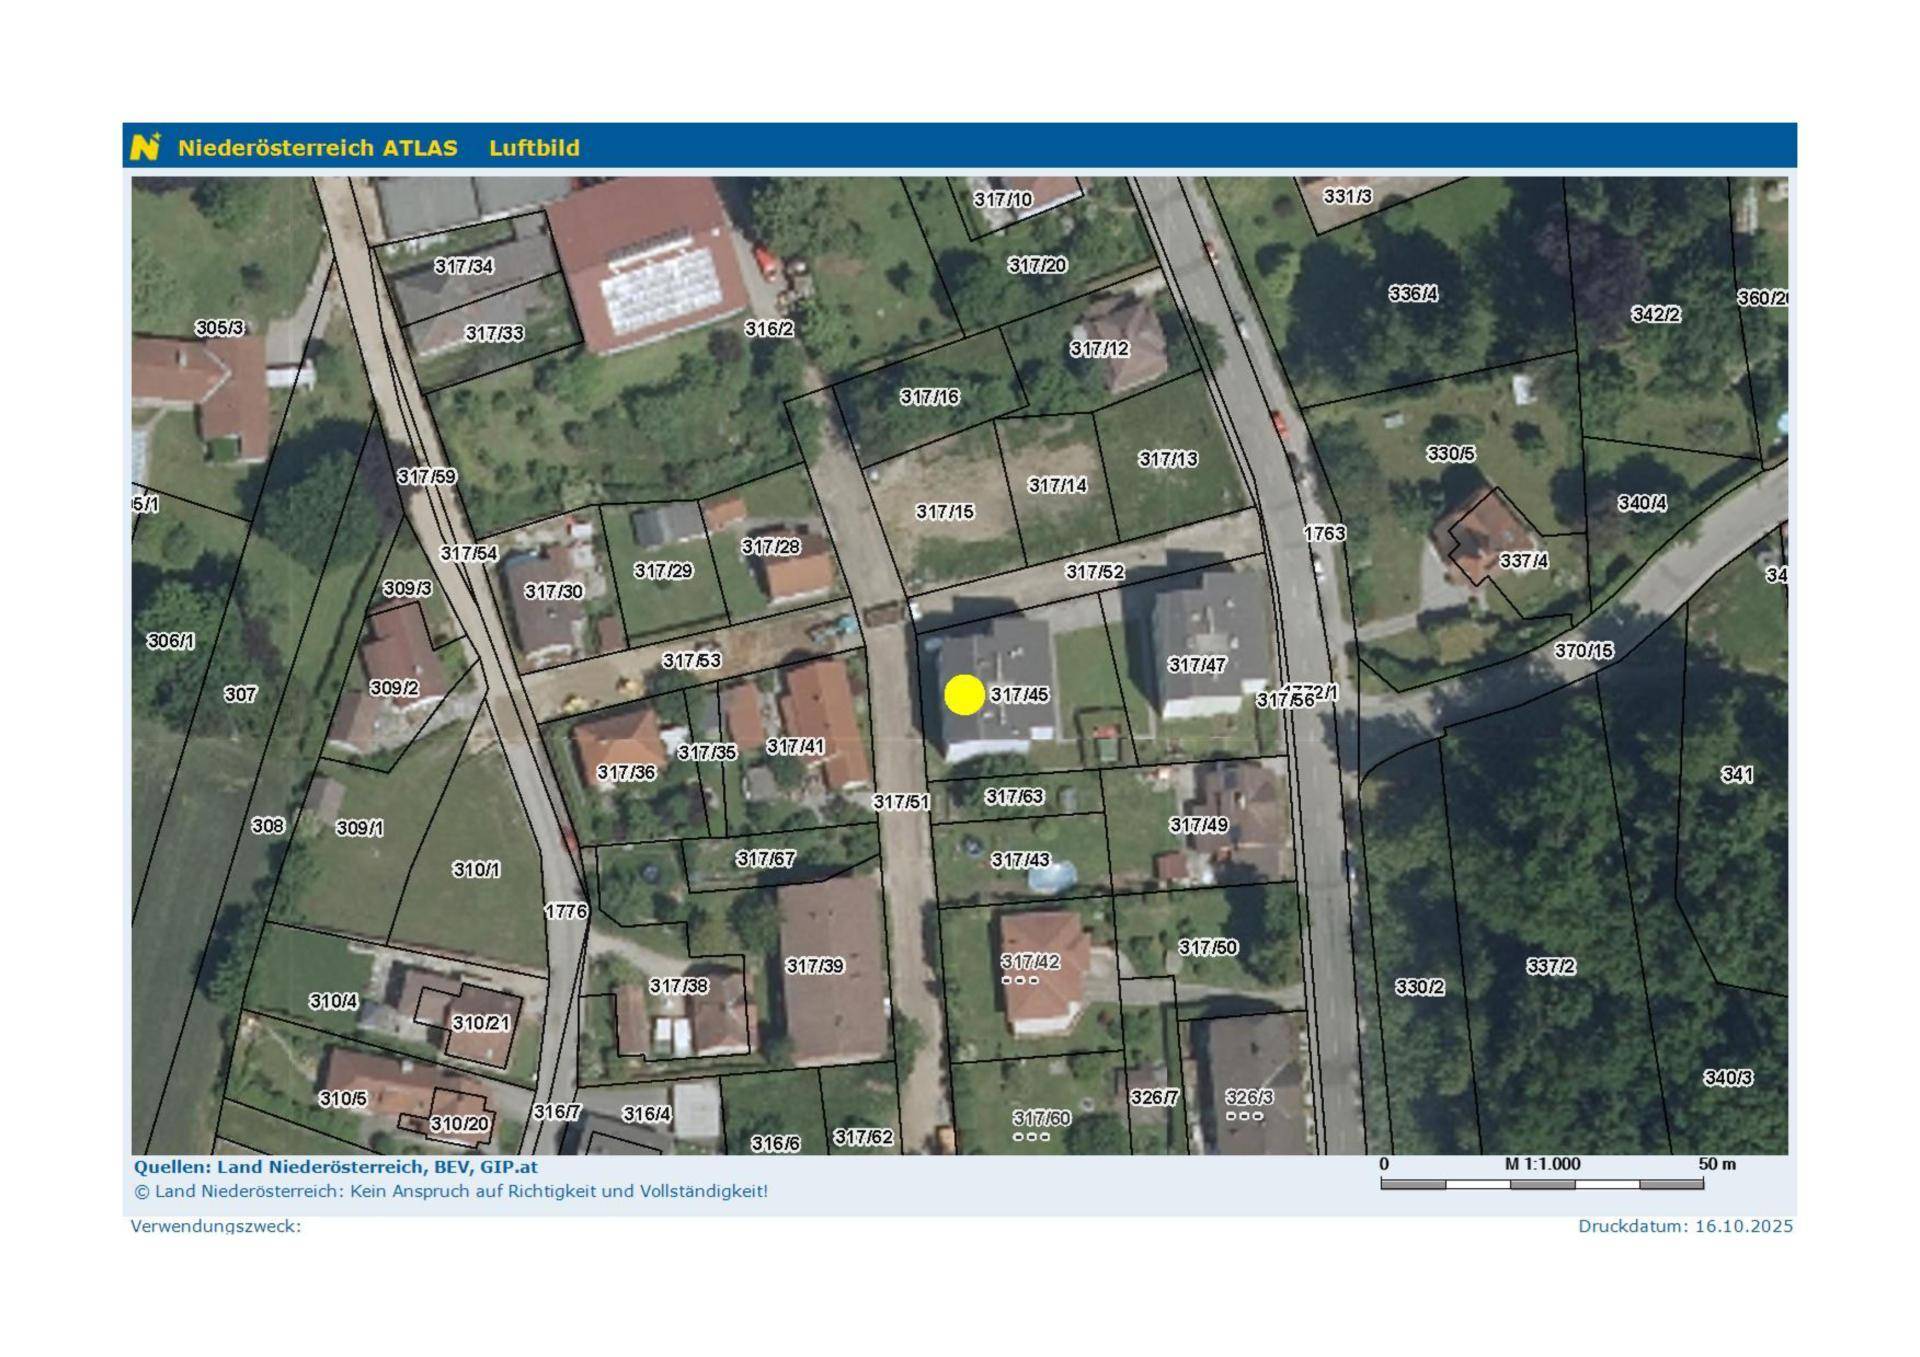The height and width of the screenshot is (1357, 1920).
Task: Click the Verwendungszweck field label
Action: pos(215,1226)
